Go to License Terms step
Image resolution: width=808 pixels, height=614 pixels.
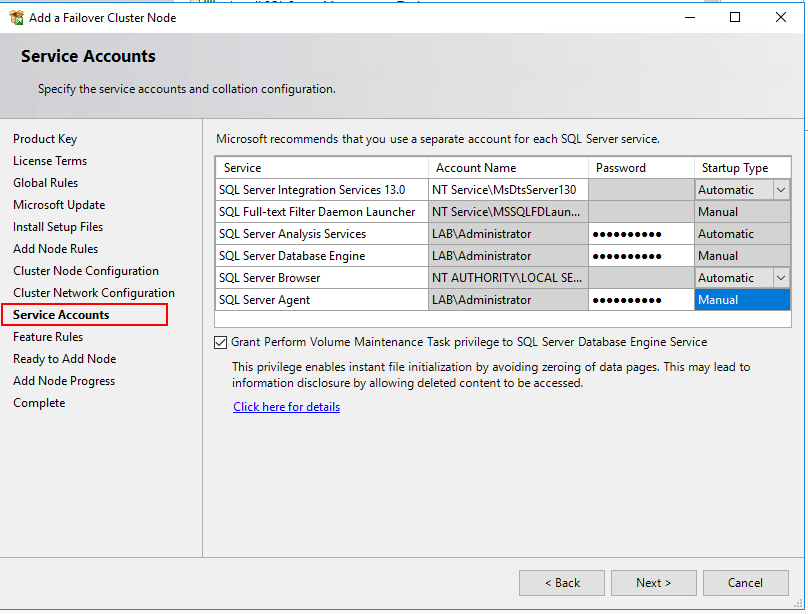point(50,161)
